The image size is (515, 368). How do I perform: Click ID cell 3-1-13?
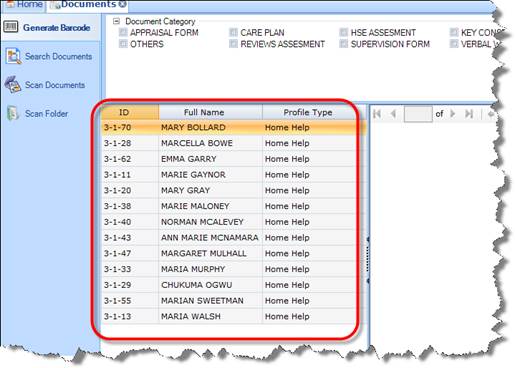[130, 316]
